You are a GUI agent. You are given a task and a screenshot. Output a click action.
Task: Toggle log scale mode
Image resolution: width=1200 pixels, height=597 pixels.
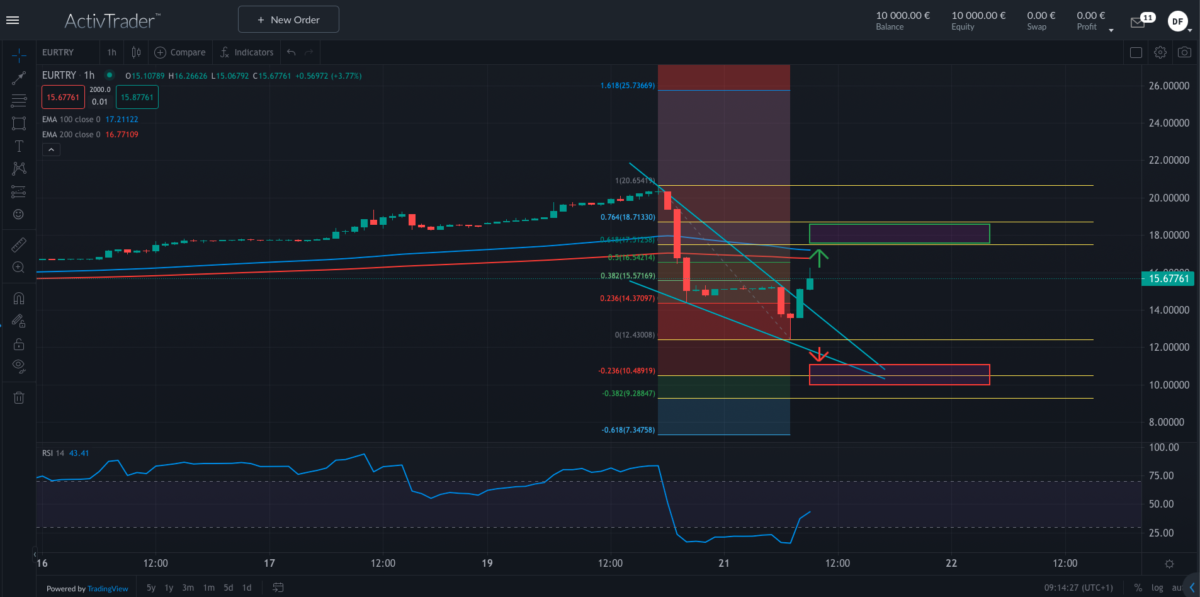click(1157, 588)
